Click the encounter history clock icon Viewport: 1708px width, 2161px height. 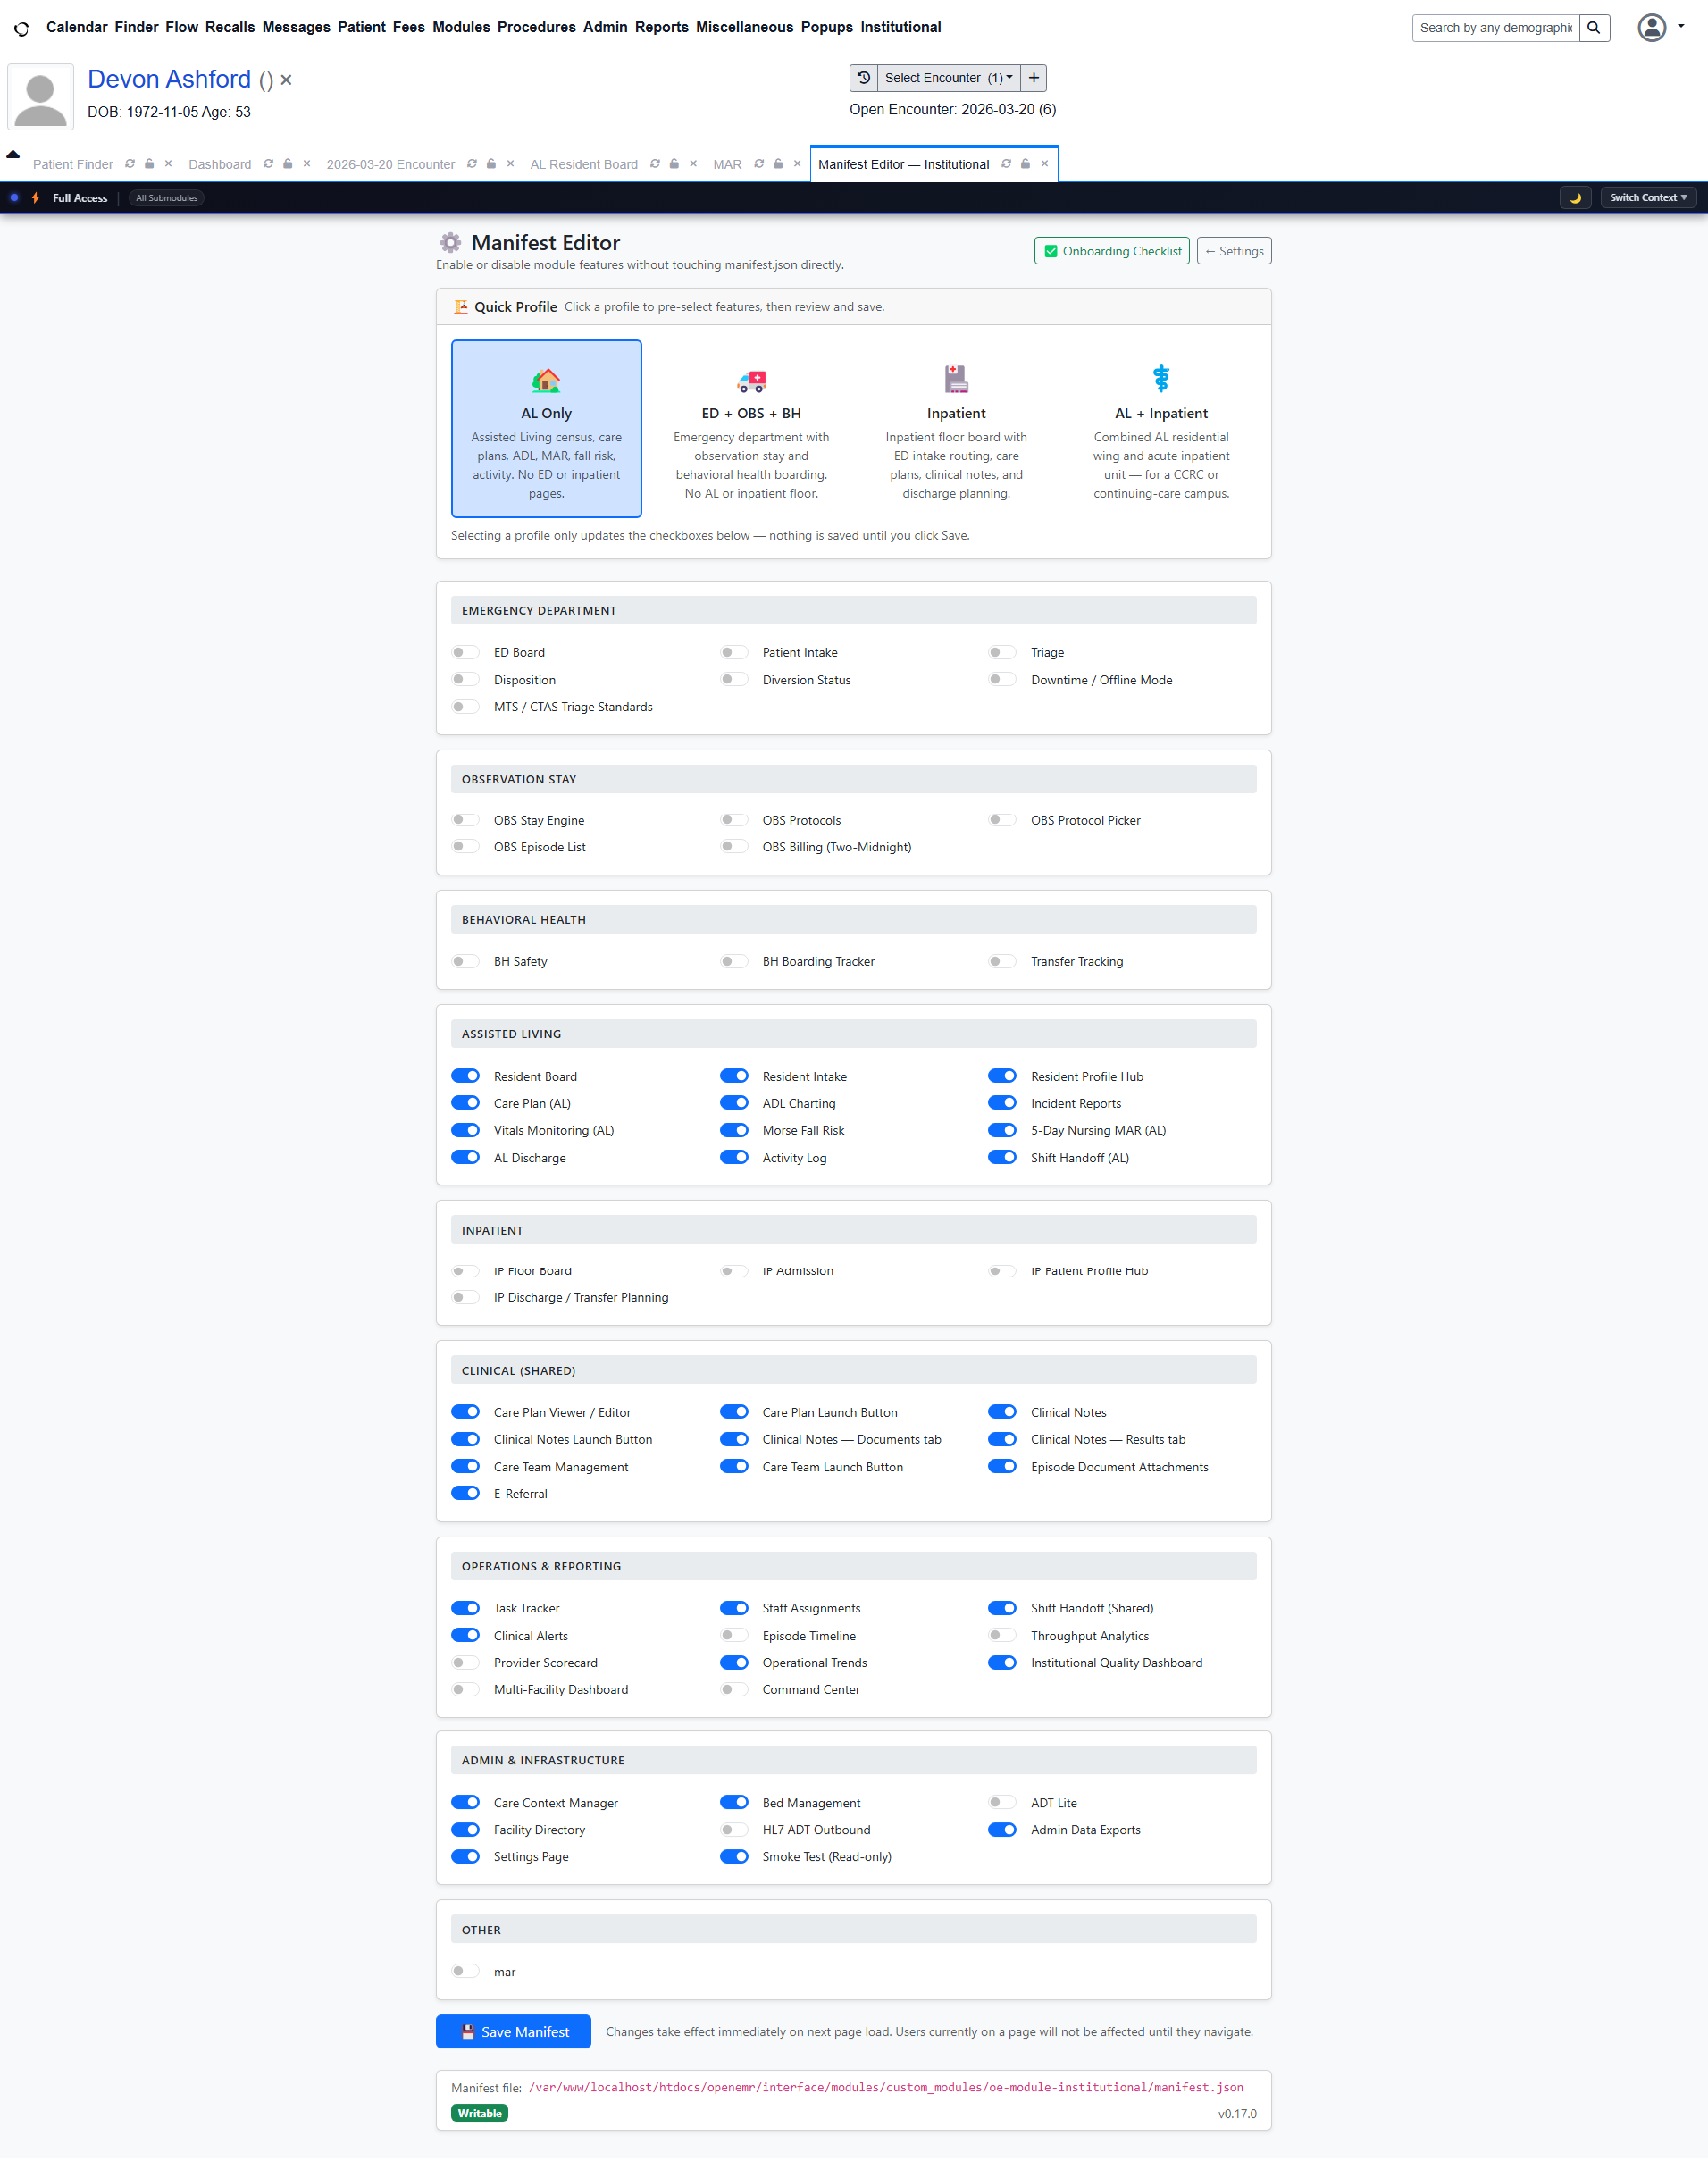click(x=864, y=78)
